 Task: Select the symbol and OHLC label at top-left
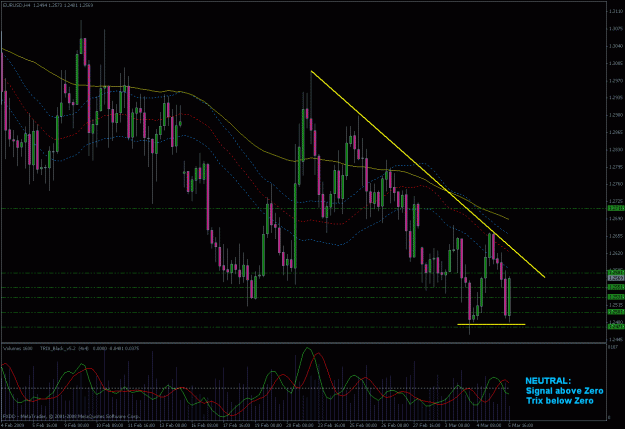[x=48, y=6]
